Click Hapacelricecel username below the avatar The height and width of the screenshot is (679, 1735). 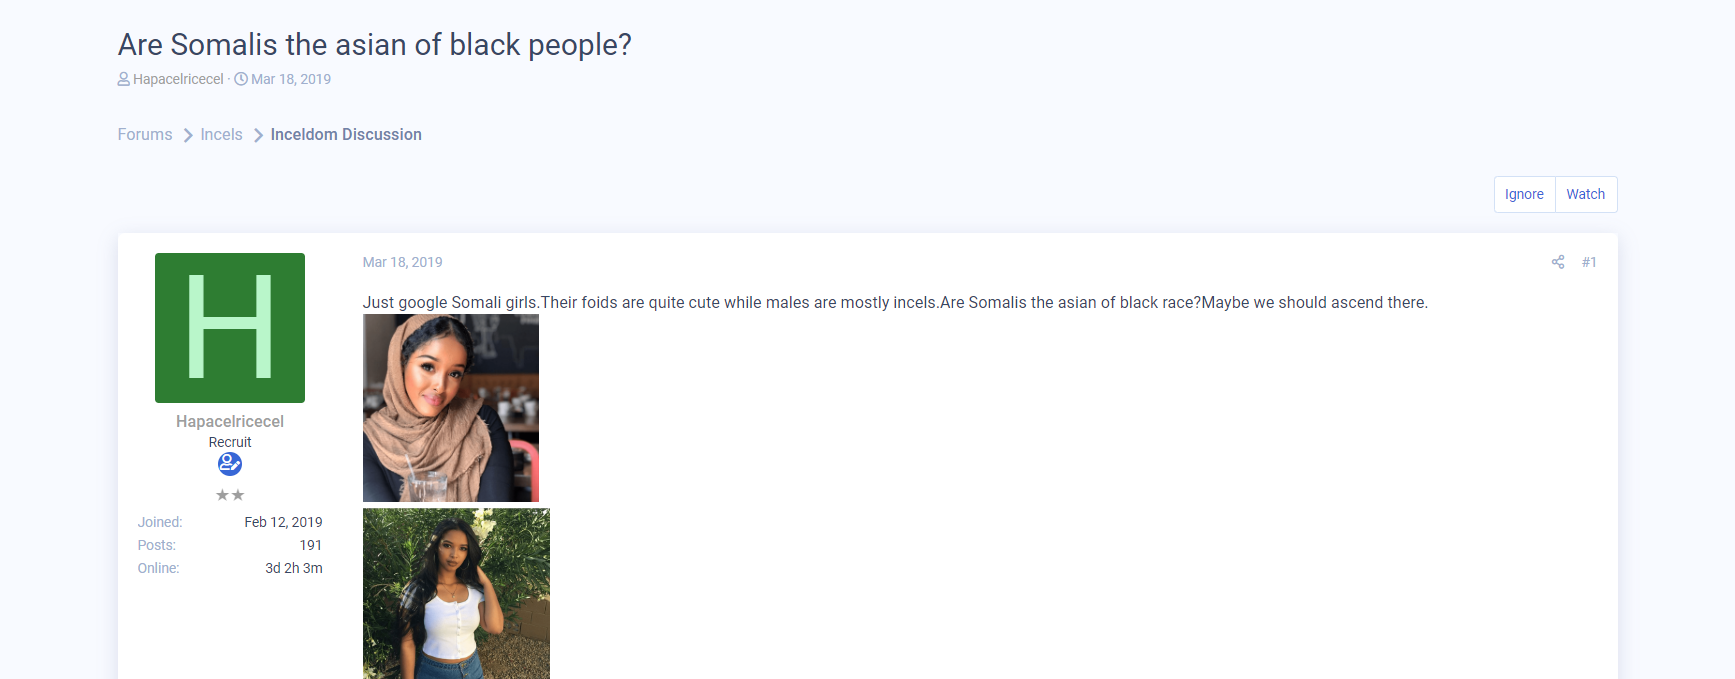230,422
